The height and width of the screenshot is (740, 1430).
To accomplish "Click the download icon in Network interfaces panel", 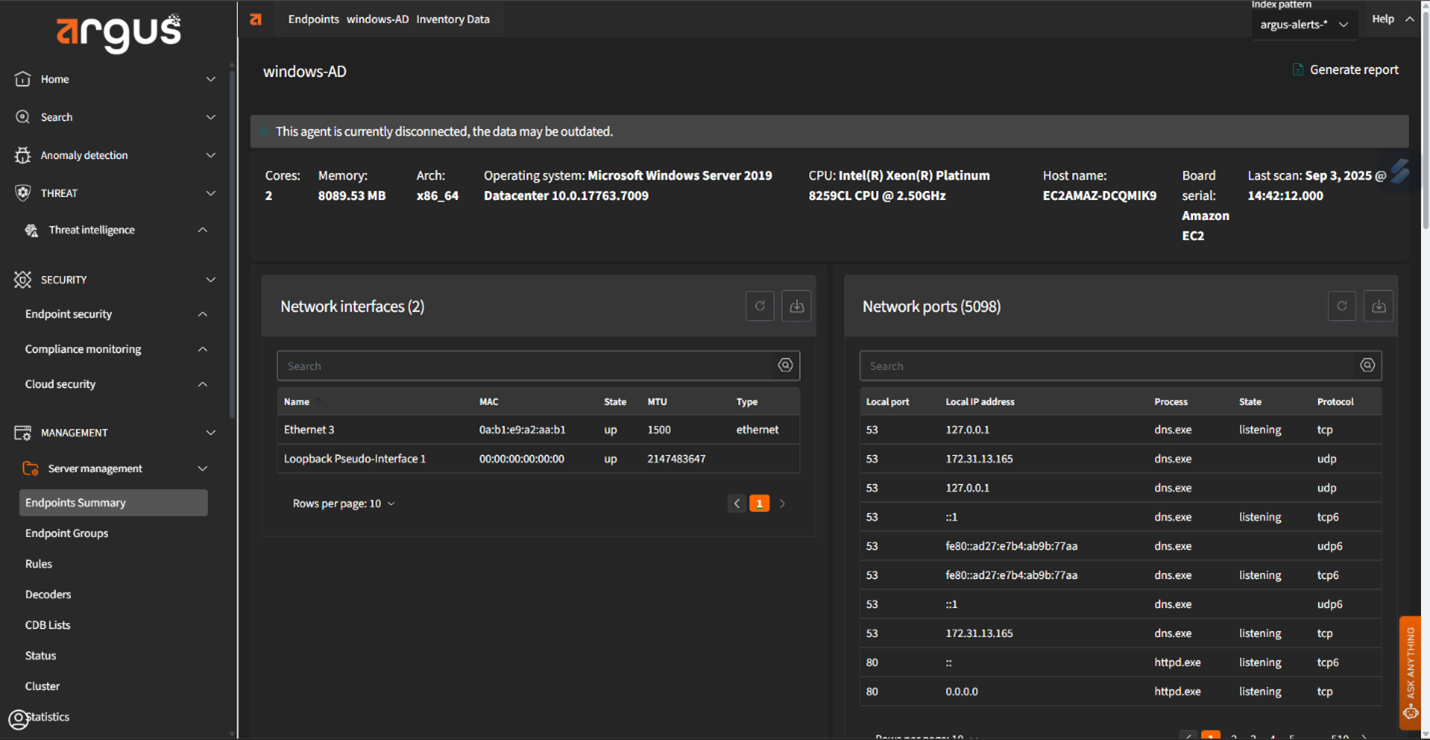I will 796,306.
